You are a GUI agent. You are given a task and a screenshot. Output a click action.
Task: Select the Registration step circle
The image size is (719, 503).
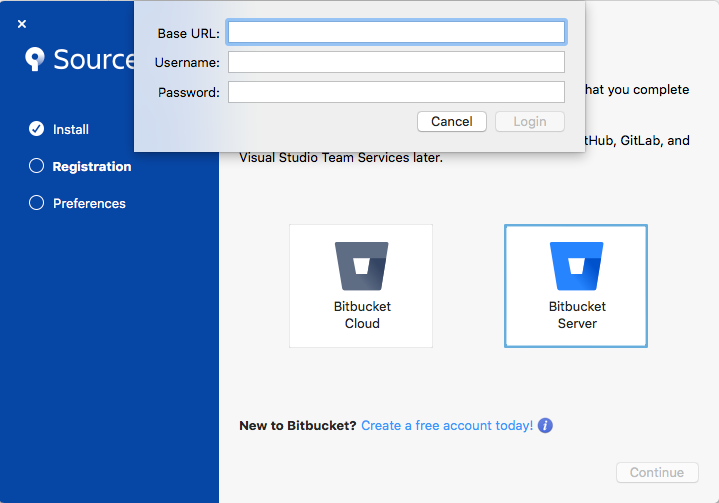[37, 166]
